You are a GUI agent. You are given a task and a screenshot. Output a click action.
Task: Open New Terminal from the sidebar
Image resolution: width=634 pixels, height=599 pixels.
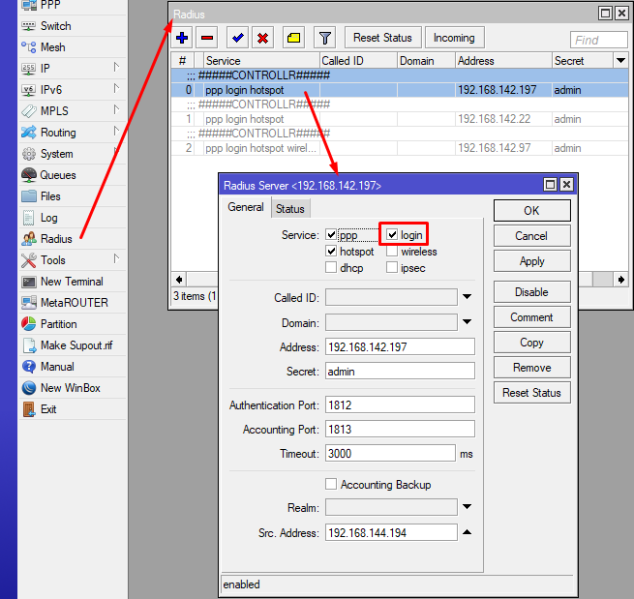71,282
